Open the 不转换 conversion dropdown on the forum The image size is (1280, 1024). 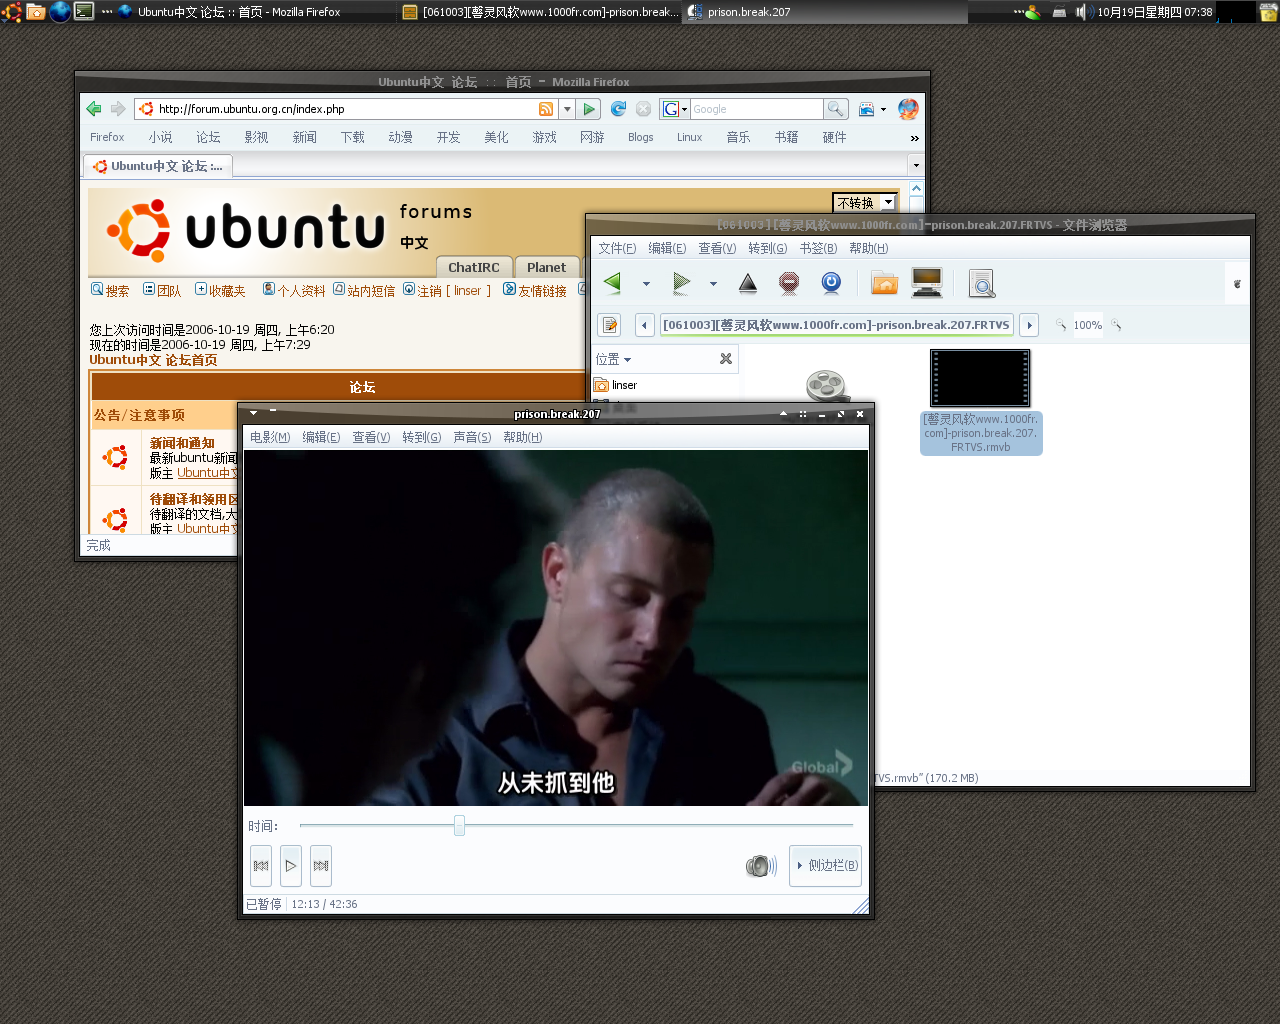point(864,202)
